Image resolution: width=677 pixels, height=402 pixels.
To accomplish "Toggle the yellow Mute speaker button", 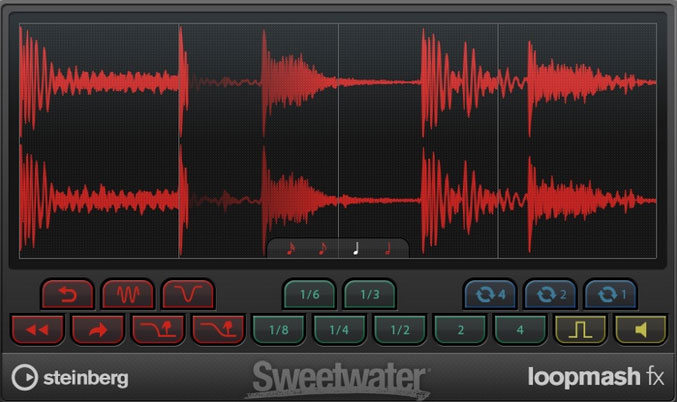I will pos(641,330).
